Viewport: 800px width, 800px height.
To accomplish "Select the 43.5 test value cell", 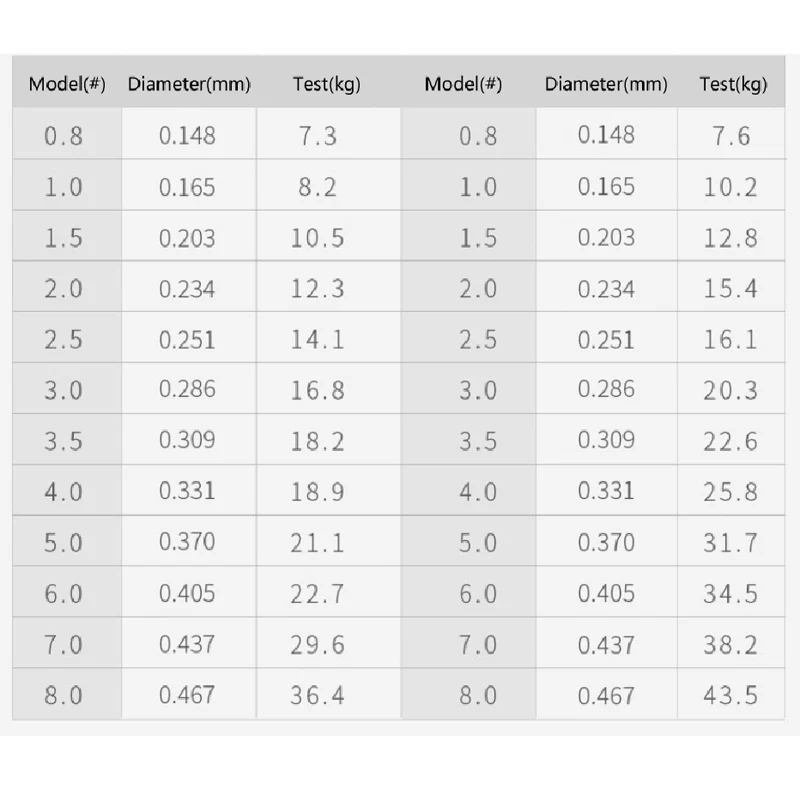I will [x=730, y=694].
